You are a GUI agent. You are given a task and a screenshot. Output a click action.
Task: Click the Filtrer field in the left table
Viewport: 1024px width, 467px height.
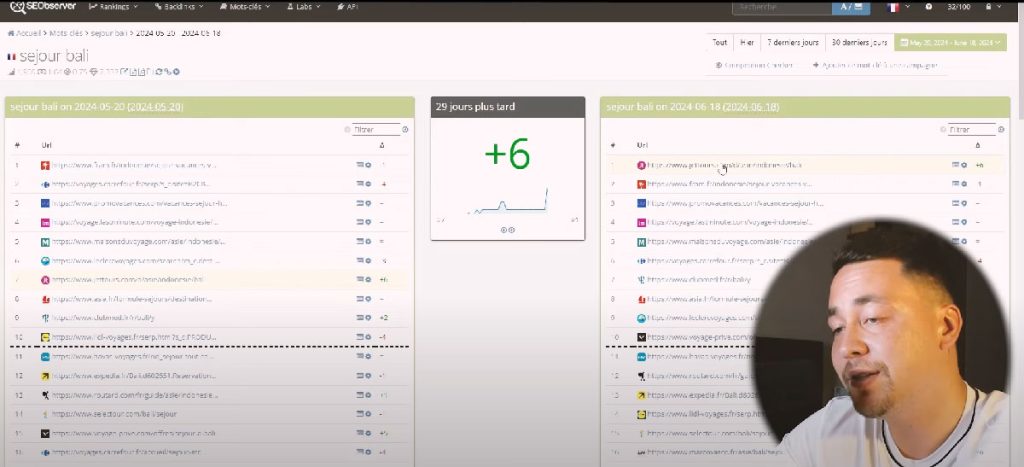376,129
